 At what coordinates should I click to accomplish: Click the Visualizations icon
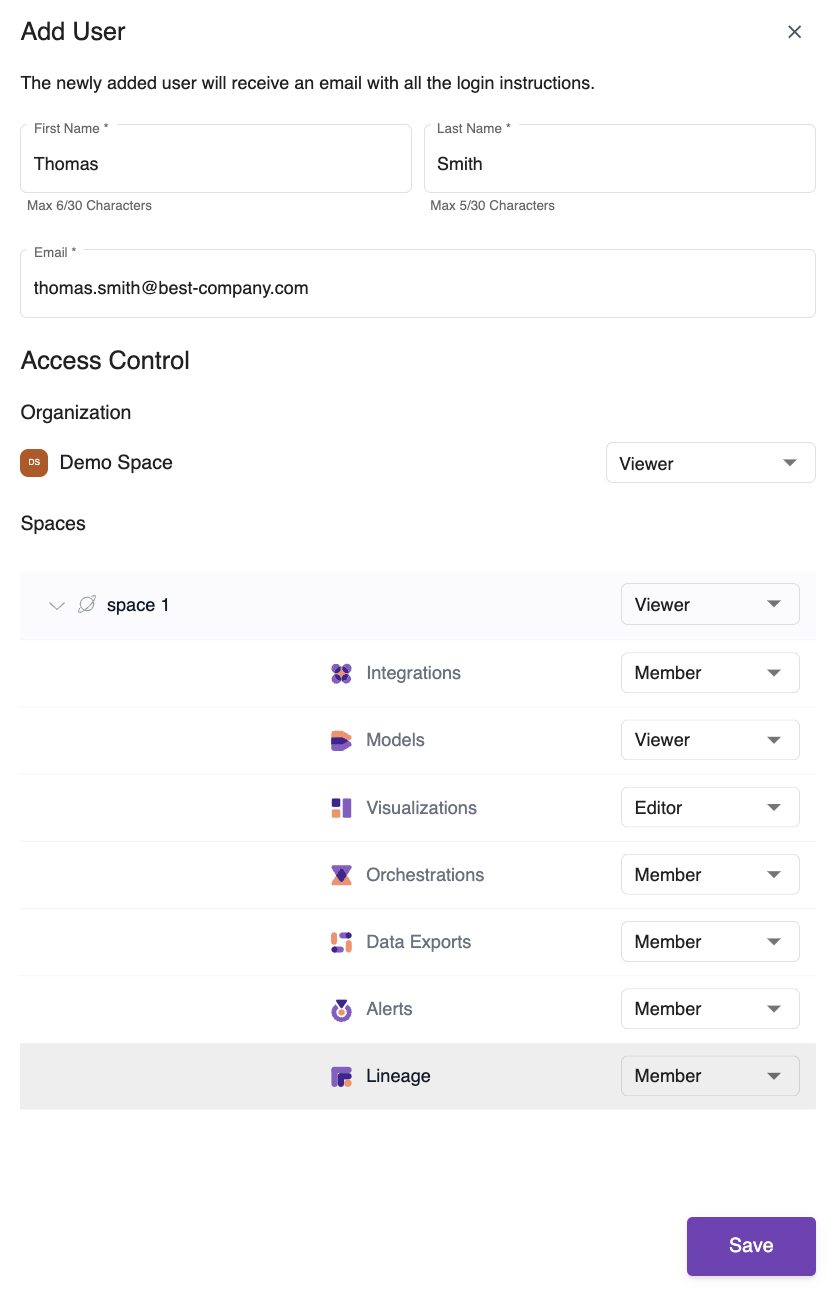click(x=341, y=808)
